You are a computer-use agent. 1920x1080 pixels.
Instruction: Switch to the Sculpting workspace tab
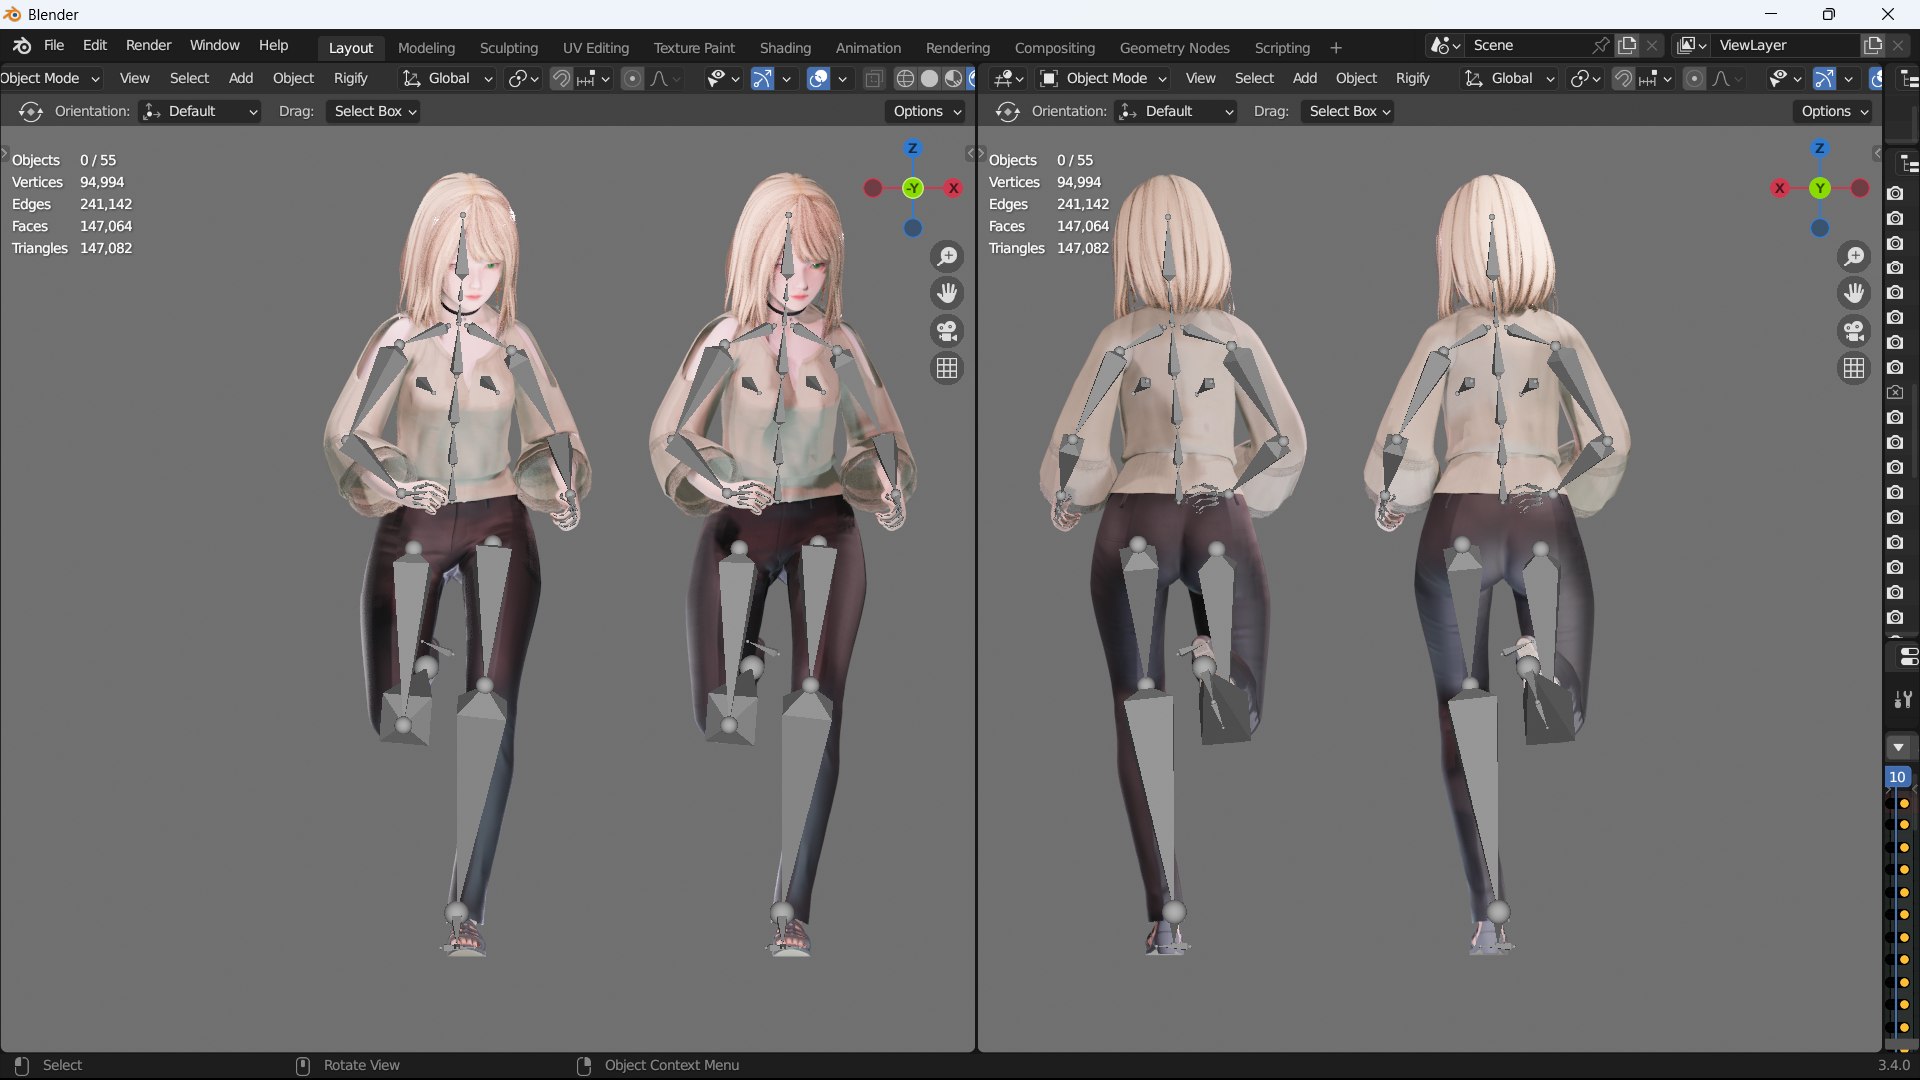pos(508,48)
